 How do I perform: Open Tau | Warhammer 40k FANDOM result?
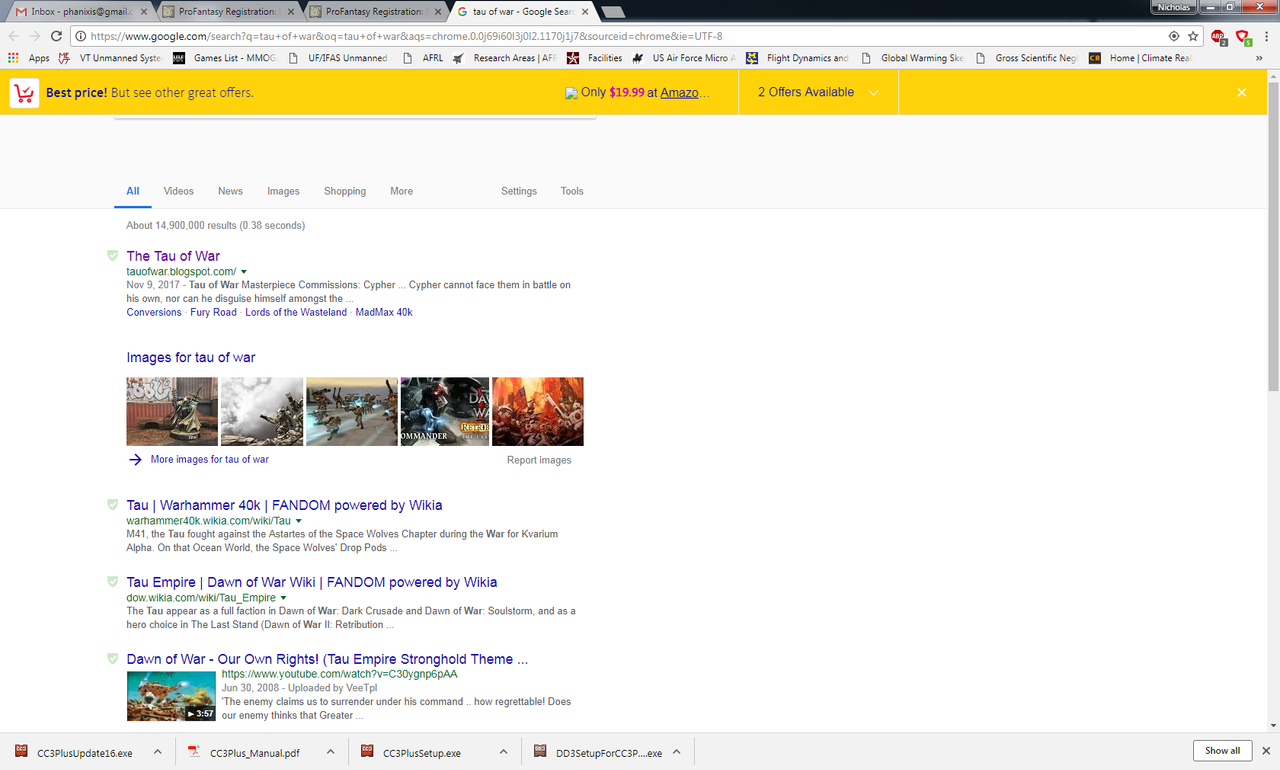point(284,505)
